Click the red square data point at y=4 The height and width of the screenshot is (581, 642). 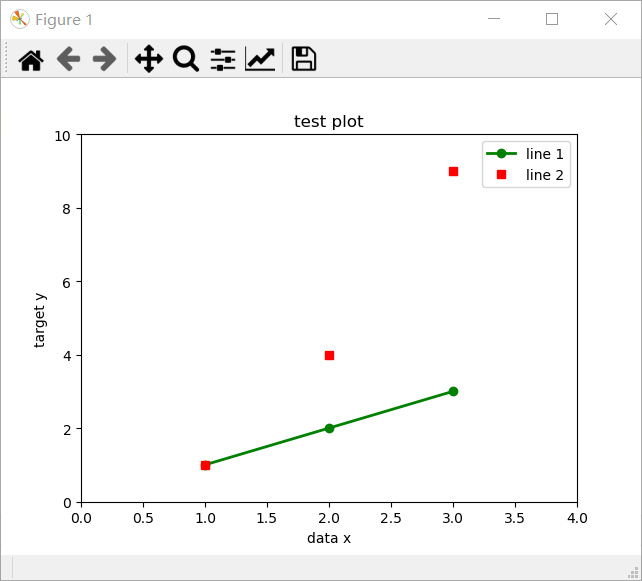coord(329,355)
